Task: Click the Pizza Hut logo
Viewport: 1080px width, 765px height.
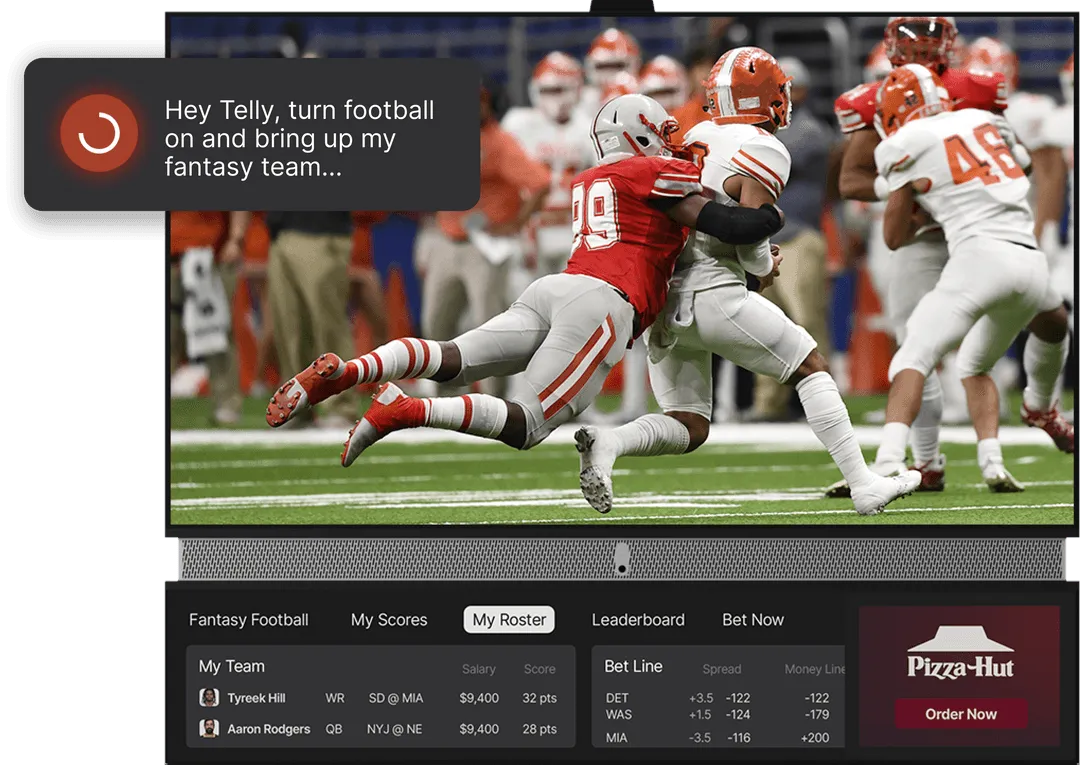Action: [x=960, y=655]
